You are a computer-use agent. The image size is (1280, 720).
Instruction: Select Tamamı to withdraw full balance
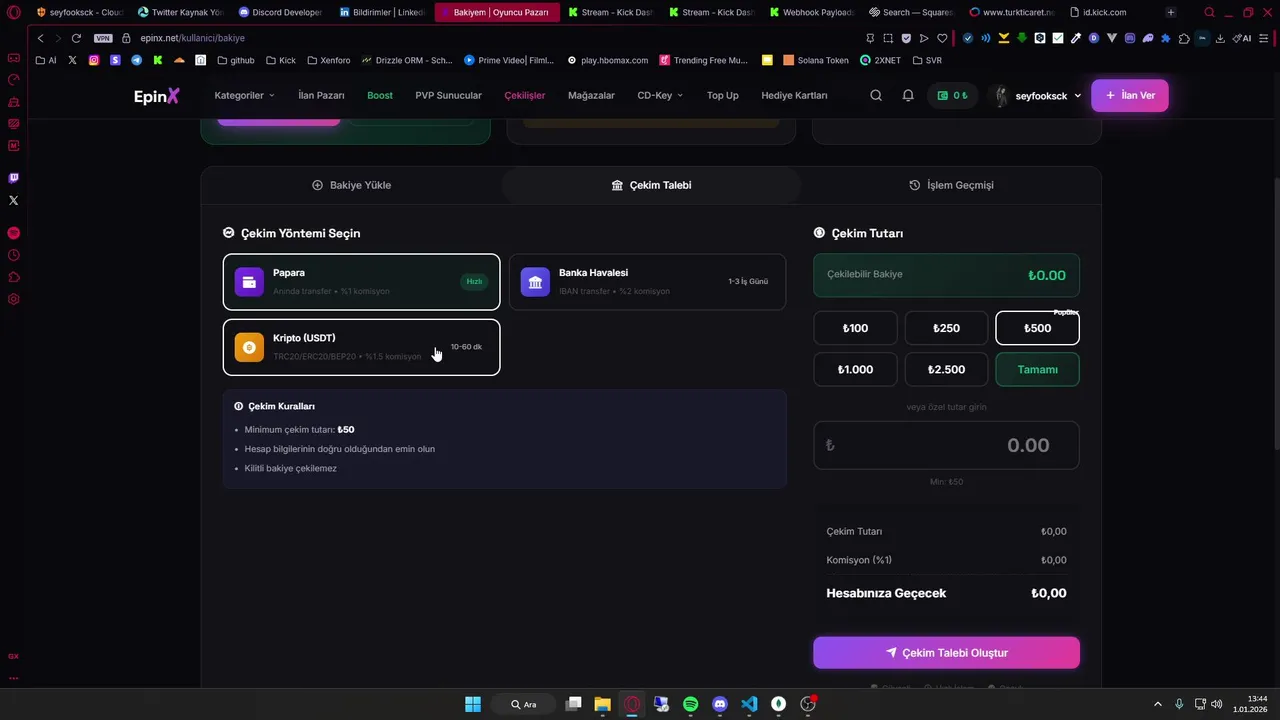(x=1037, y=369)
